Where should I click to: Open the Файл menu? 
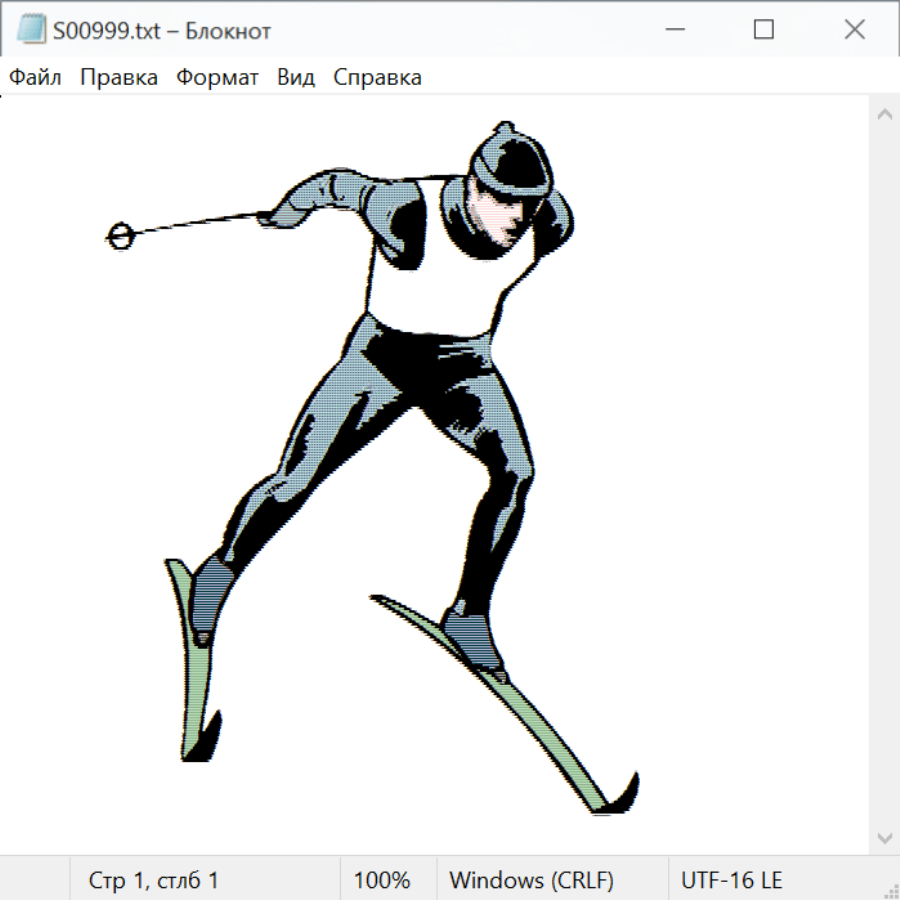pos(35,78)
